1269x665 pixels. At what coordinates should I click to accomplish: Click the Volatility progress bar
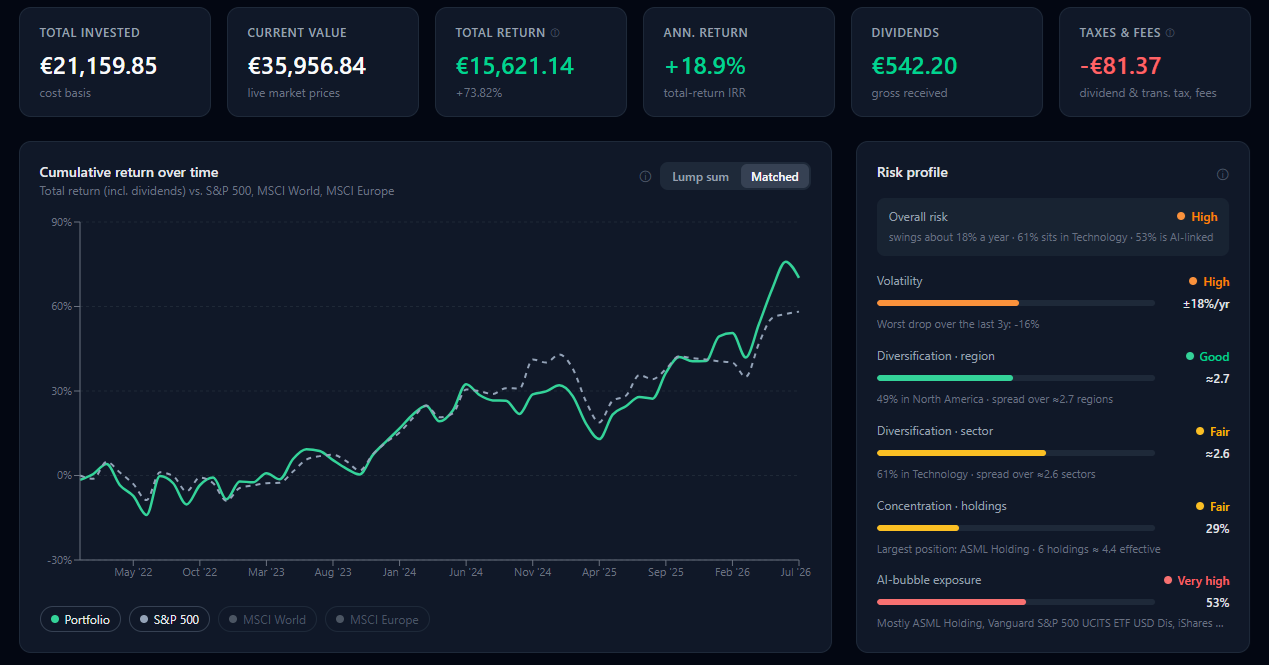coord(1015,302)
